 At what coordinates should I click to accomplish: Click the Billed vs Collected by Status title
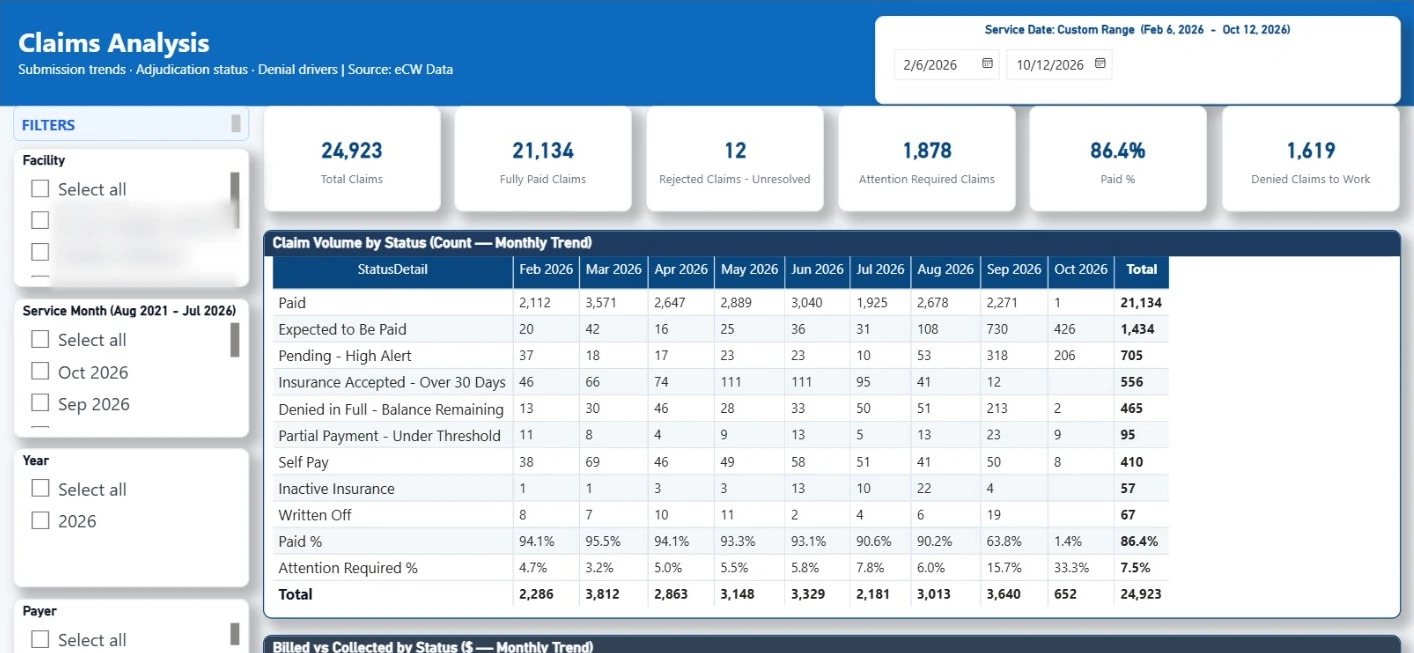433,646
